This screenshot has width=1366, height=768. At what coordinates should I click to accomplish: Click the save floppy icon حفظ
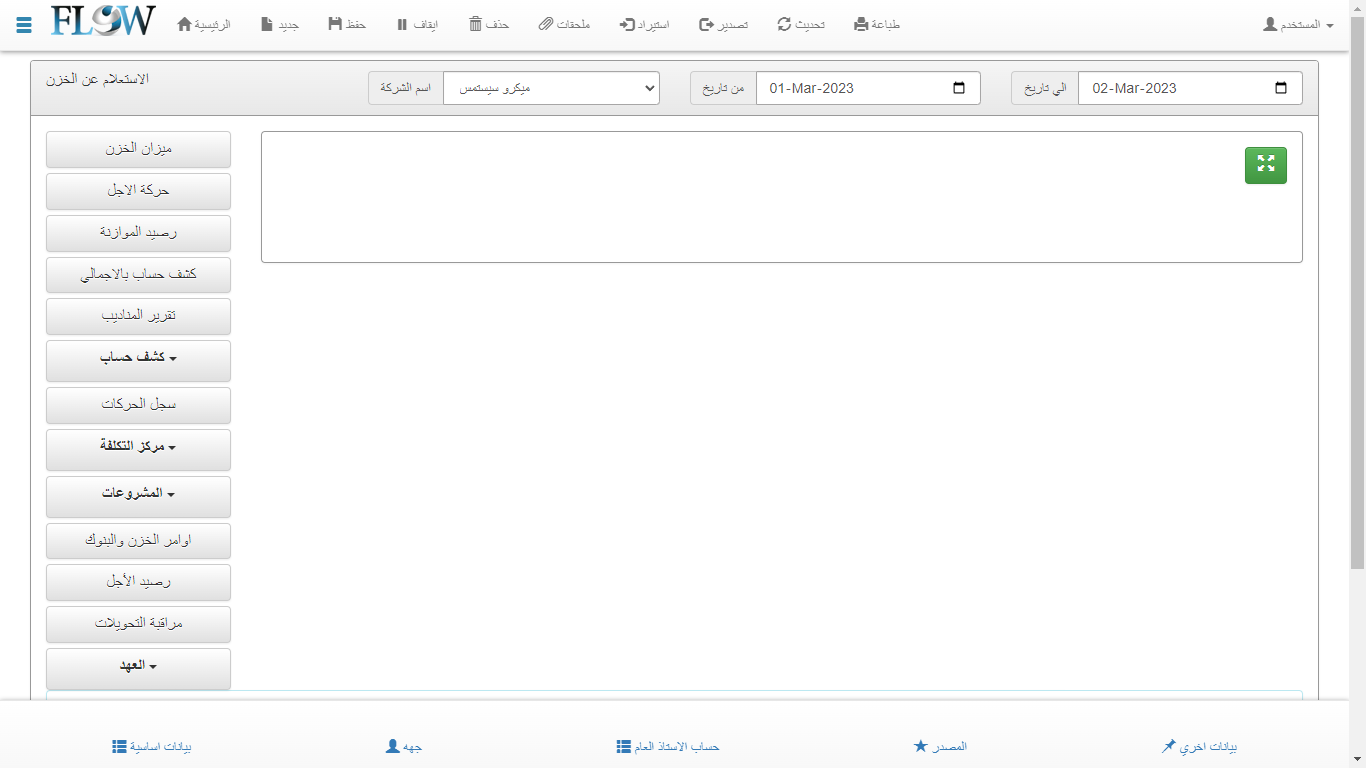pyautogui.click(x=335, y=24)
